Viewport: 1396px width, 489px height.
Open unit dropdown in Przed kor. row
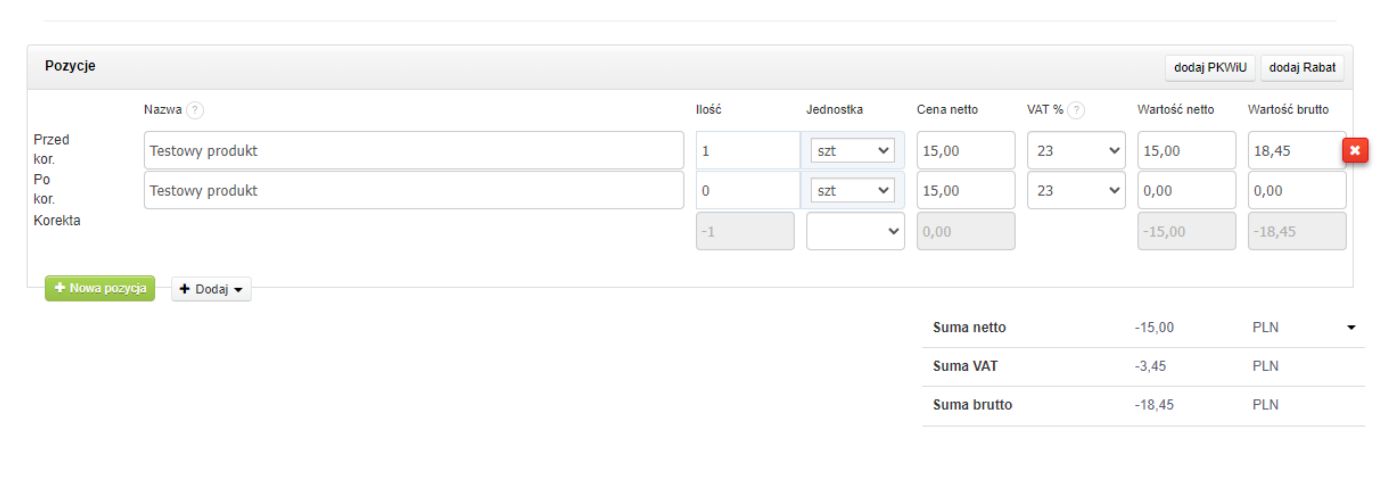[x=853, y=150]
